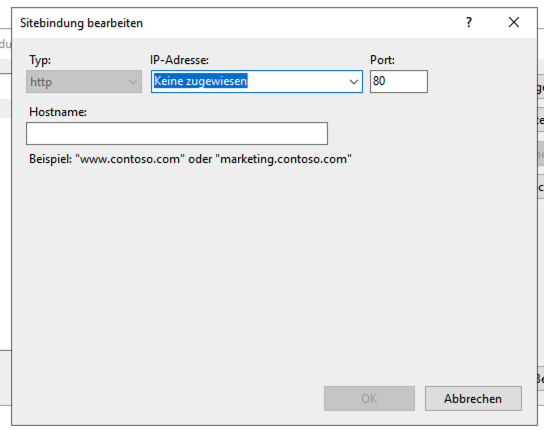Click the IP-Adresse label
This screenshot has height=431, width=544.
point(179,60)
